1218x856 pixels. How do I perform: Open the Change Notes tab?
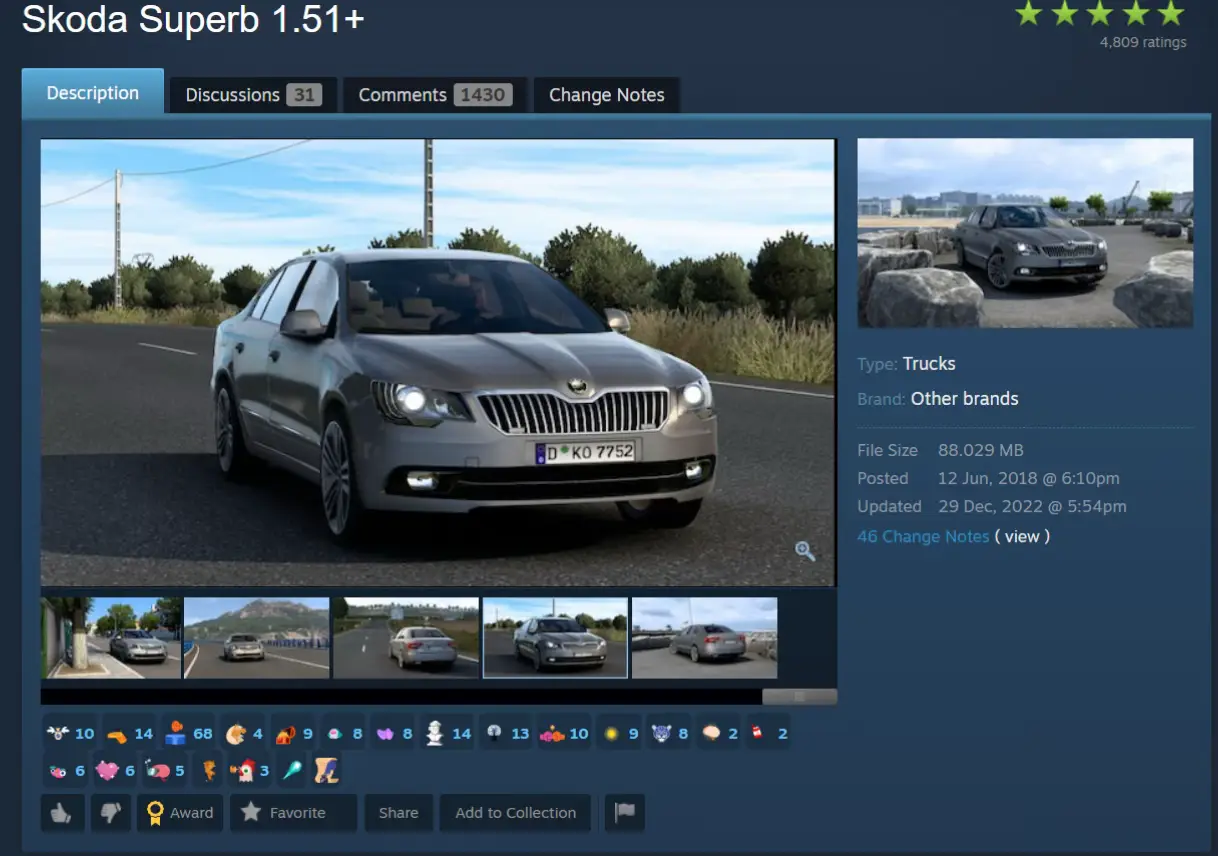[606, 95]
